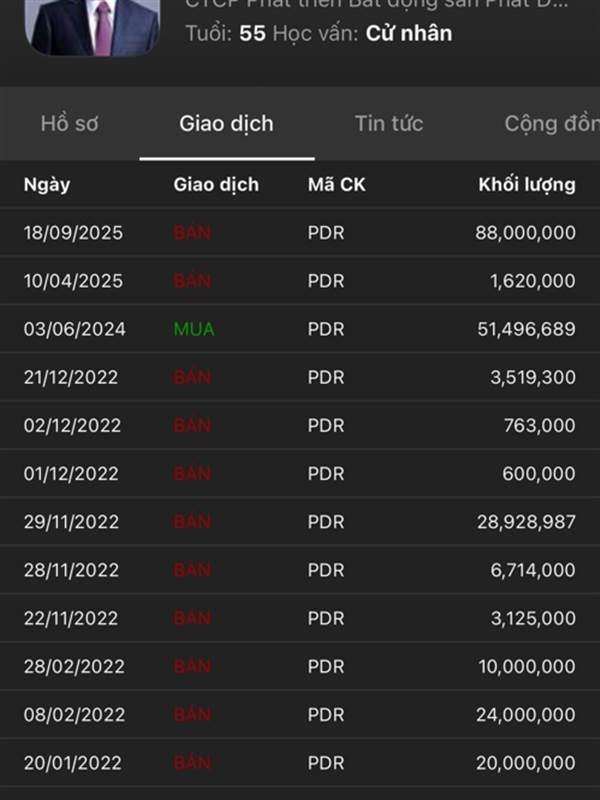Select the MUA transaction on 03/06/2024
This screenshot has height=800, width=600.
194,329
